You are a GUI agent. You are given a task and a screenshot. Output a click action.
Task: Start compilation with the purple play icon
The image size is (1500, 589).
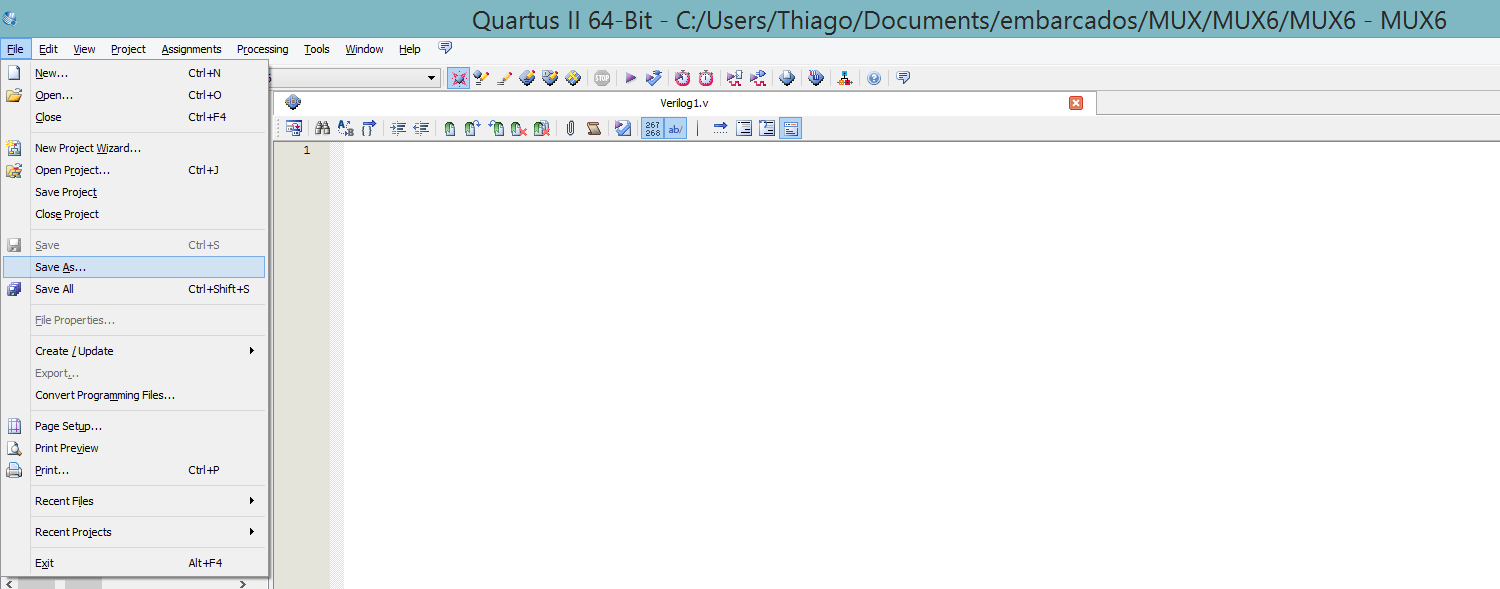[x=631, y=78]
